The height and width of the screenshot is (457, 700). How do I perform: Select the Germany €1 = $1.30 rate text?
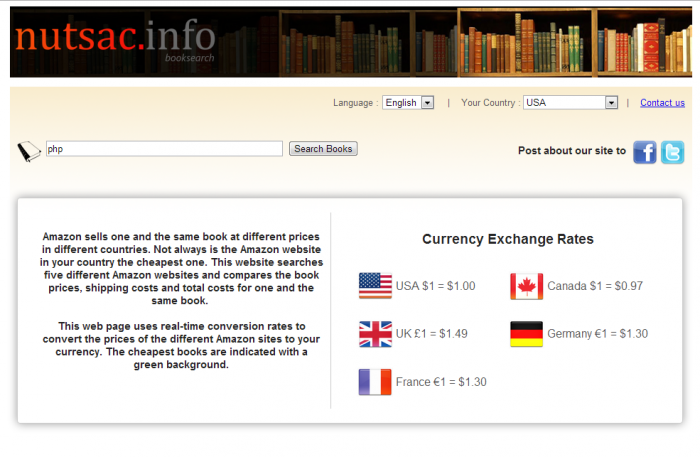coord(597,334)
